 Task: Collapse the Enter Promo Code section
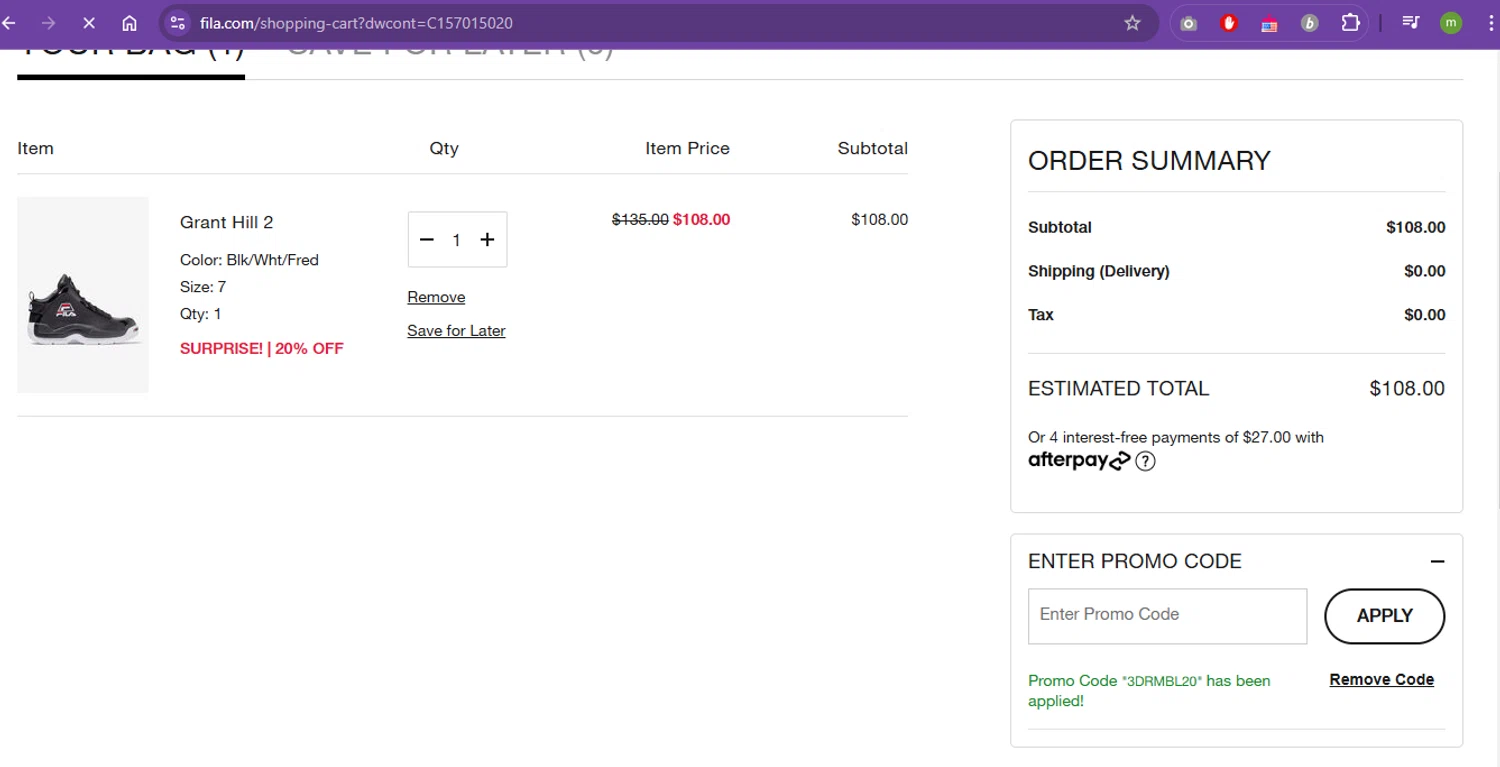[x=1437, y=561]
